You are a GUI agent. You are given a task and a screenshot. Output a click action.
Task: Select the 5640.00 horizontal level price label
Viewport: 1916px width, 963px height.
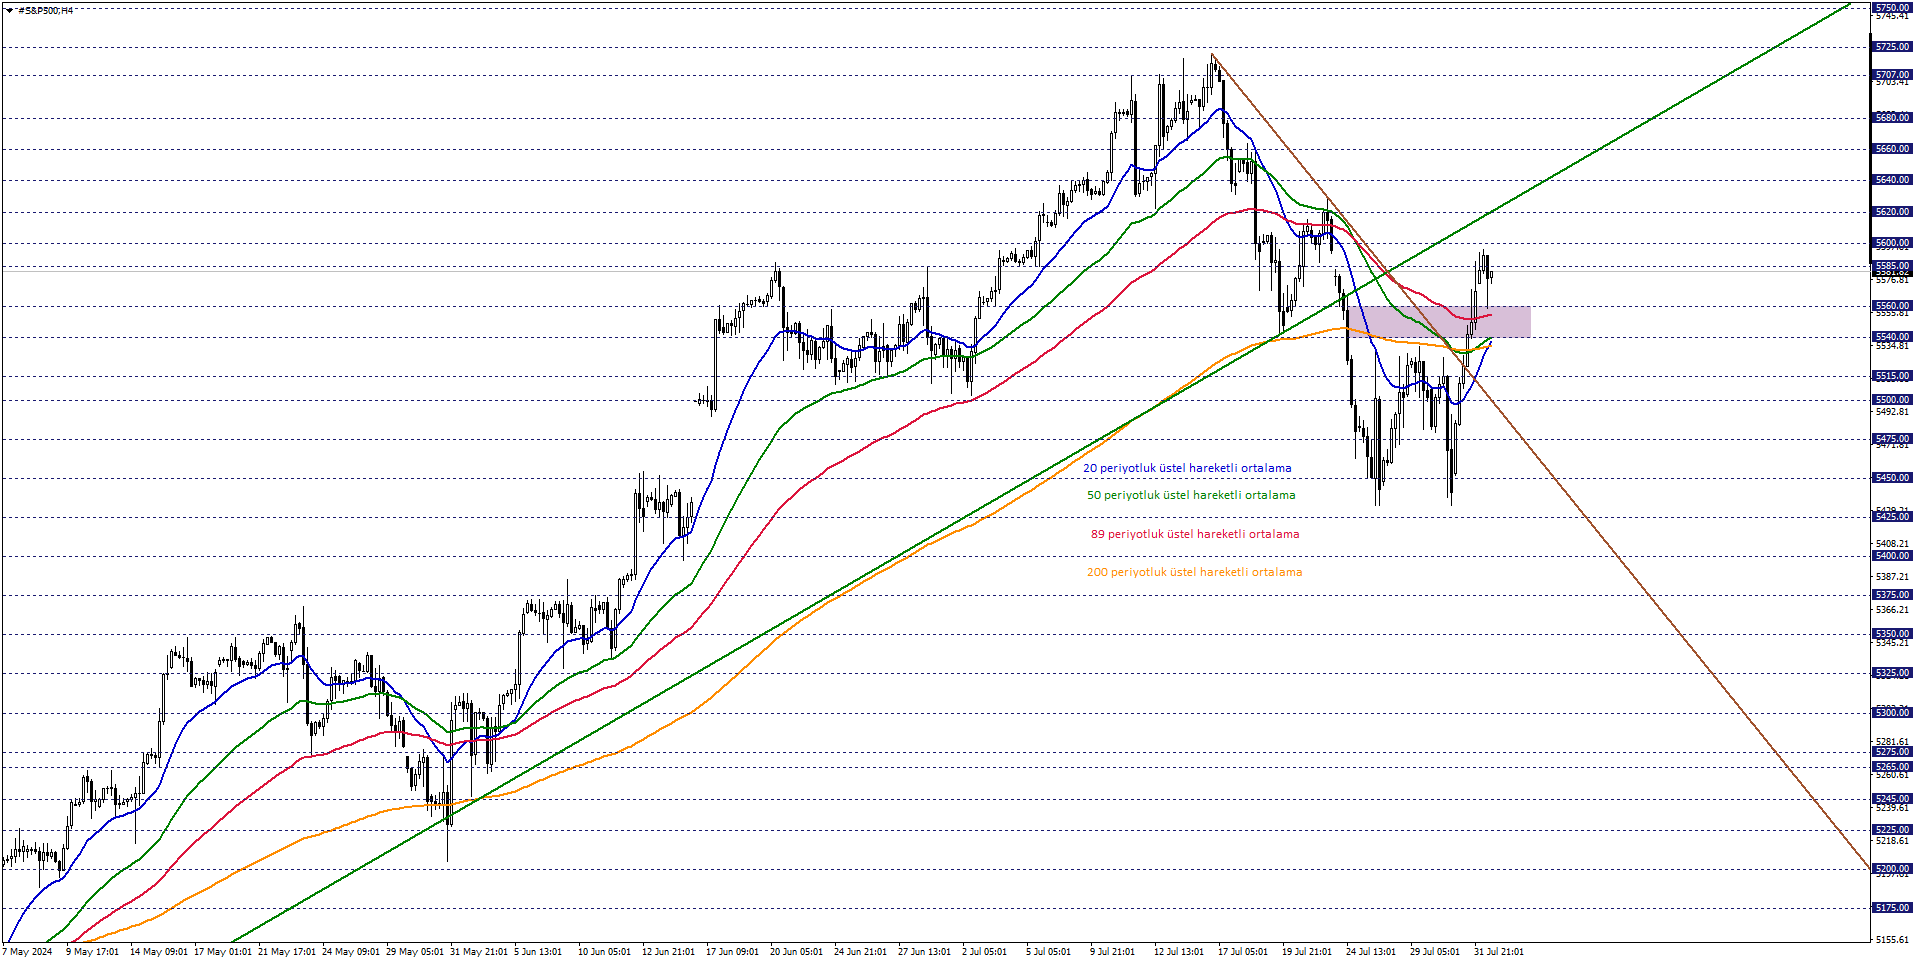[x=1892, y=180]
